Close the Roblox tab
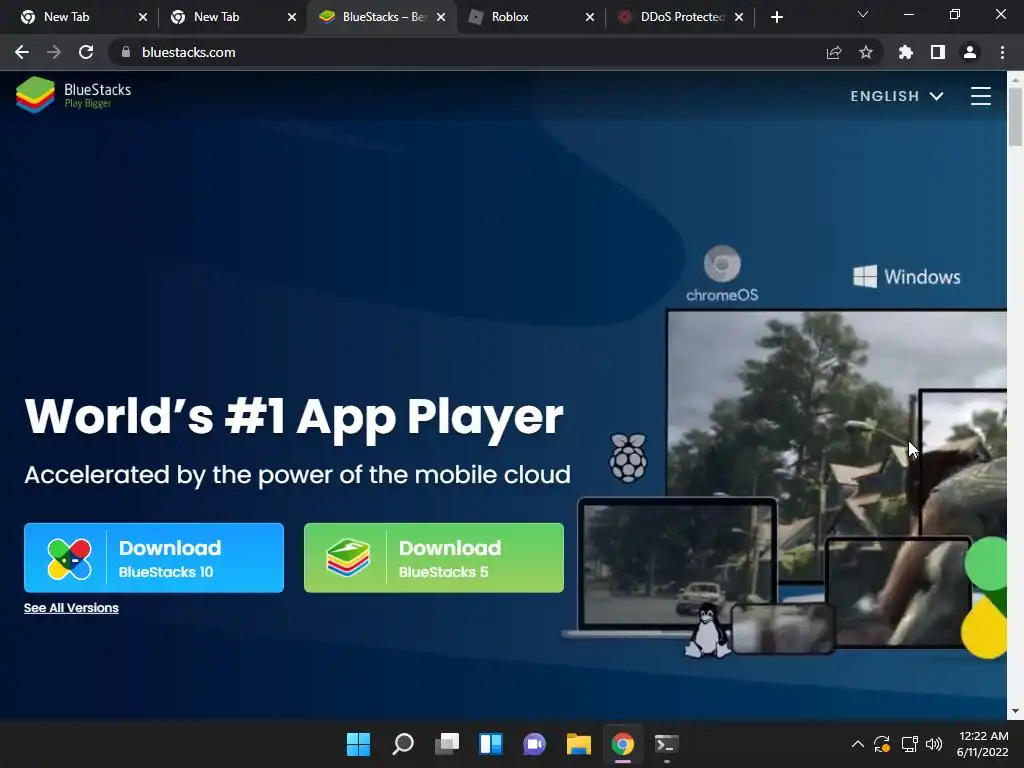This screenshot has width=1024, height=768. pos(590,17)
